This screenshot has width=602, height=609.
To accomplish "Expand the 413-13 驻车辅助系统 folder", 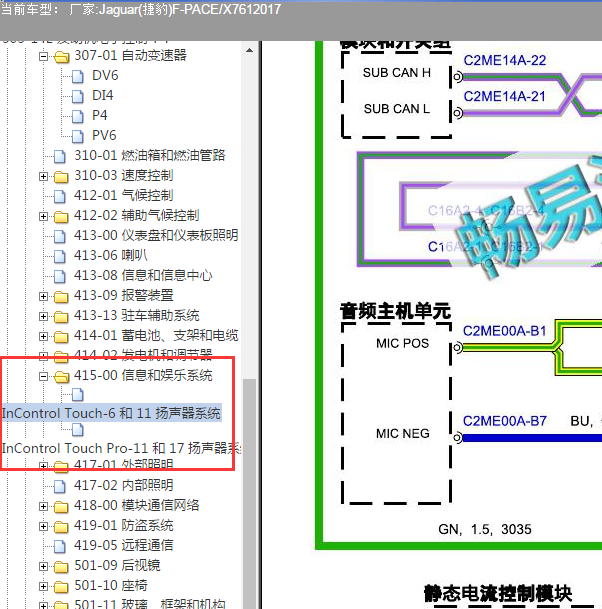I will [x=43, y=317].
